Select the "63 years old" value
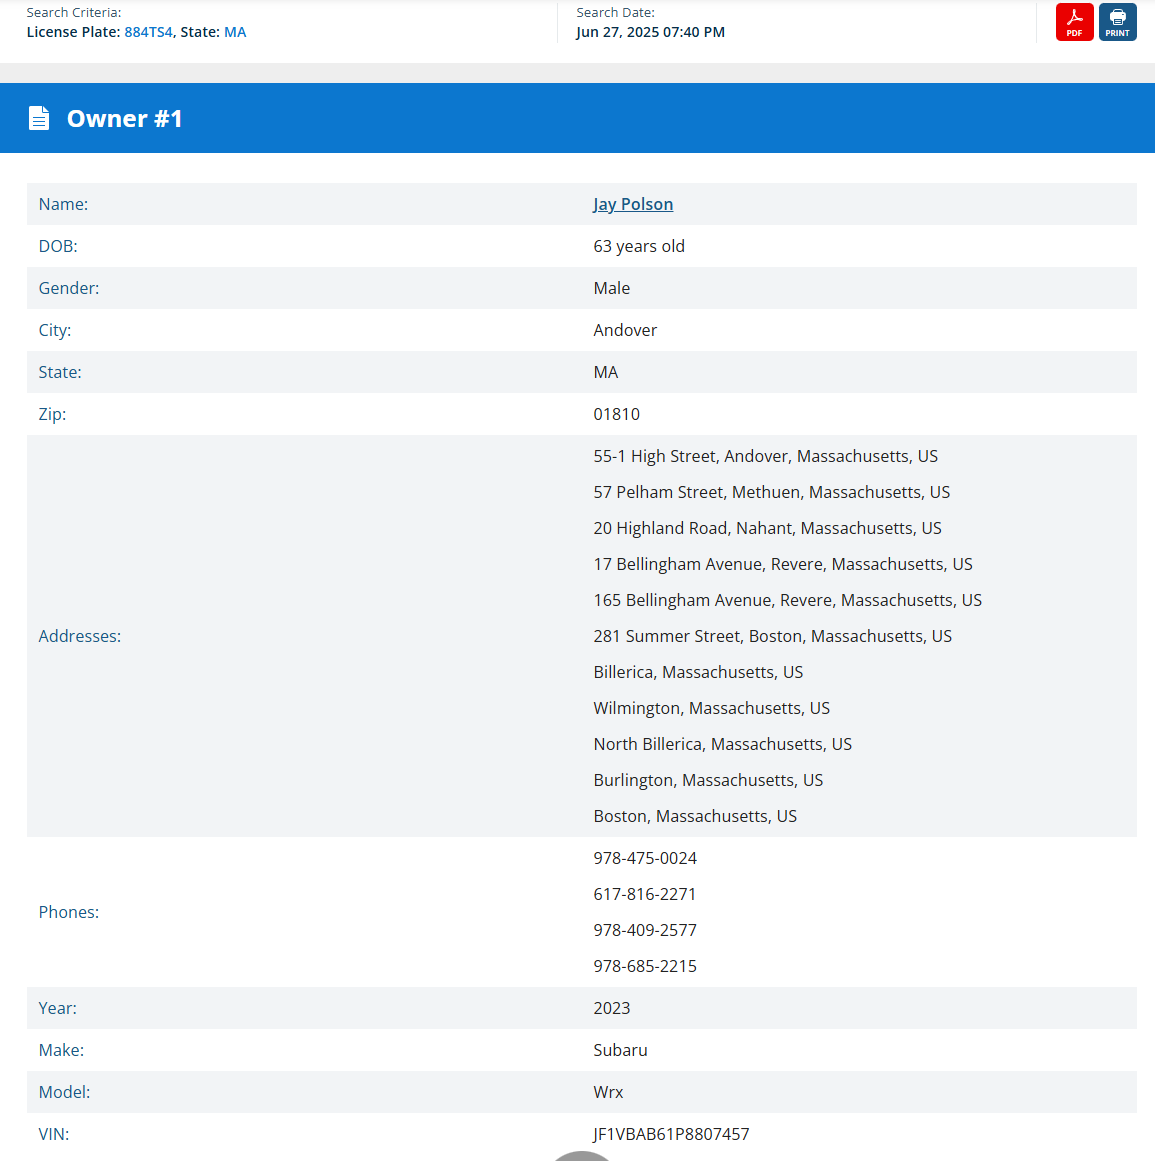The image size is (1155, 1161). [x=639, y=247]
